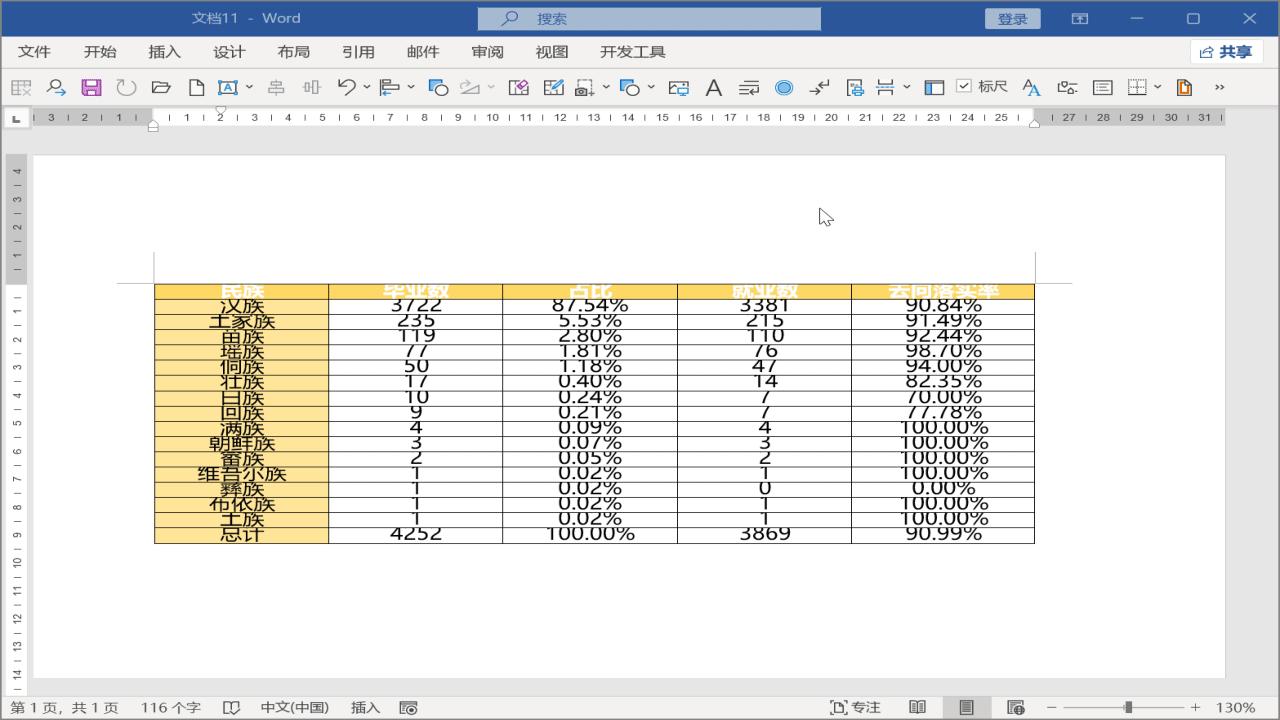Open the text box dropdown arrow

[249, 88]
